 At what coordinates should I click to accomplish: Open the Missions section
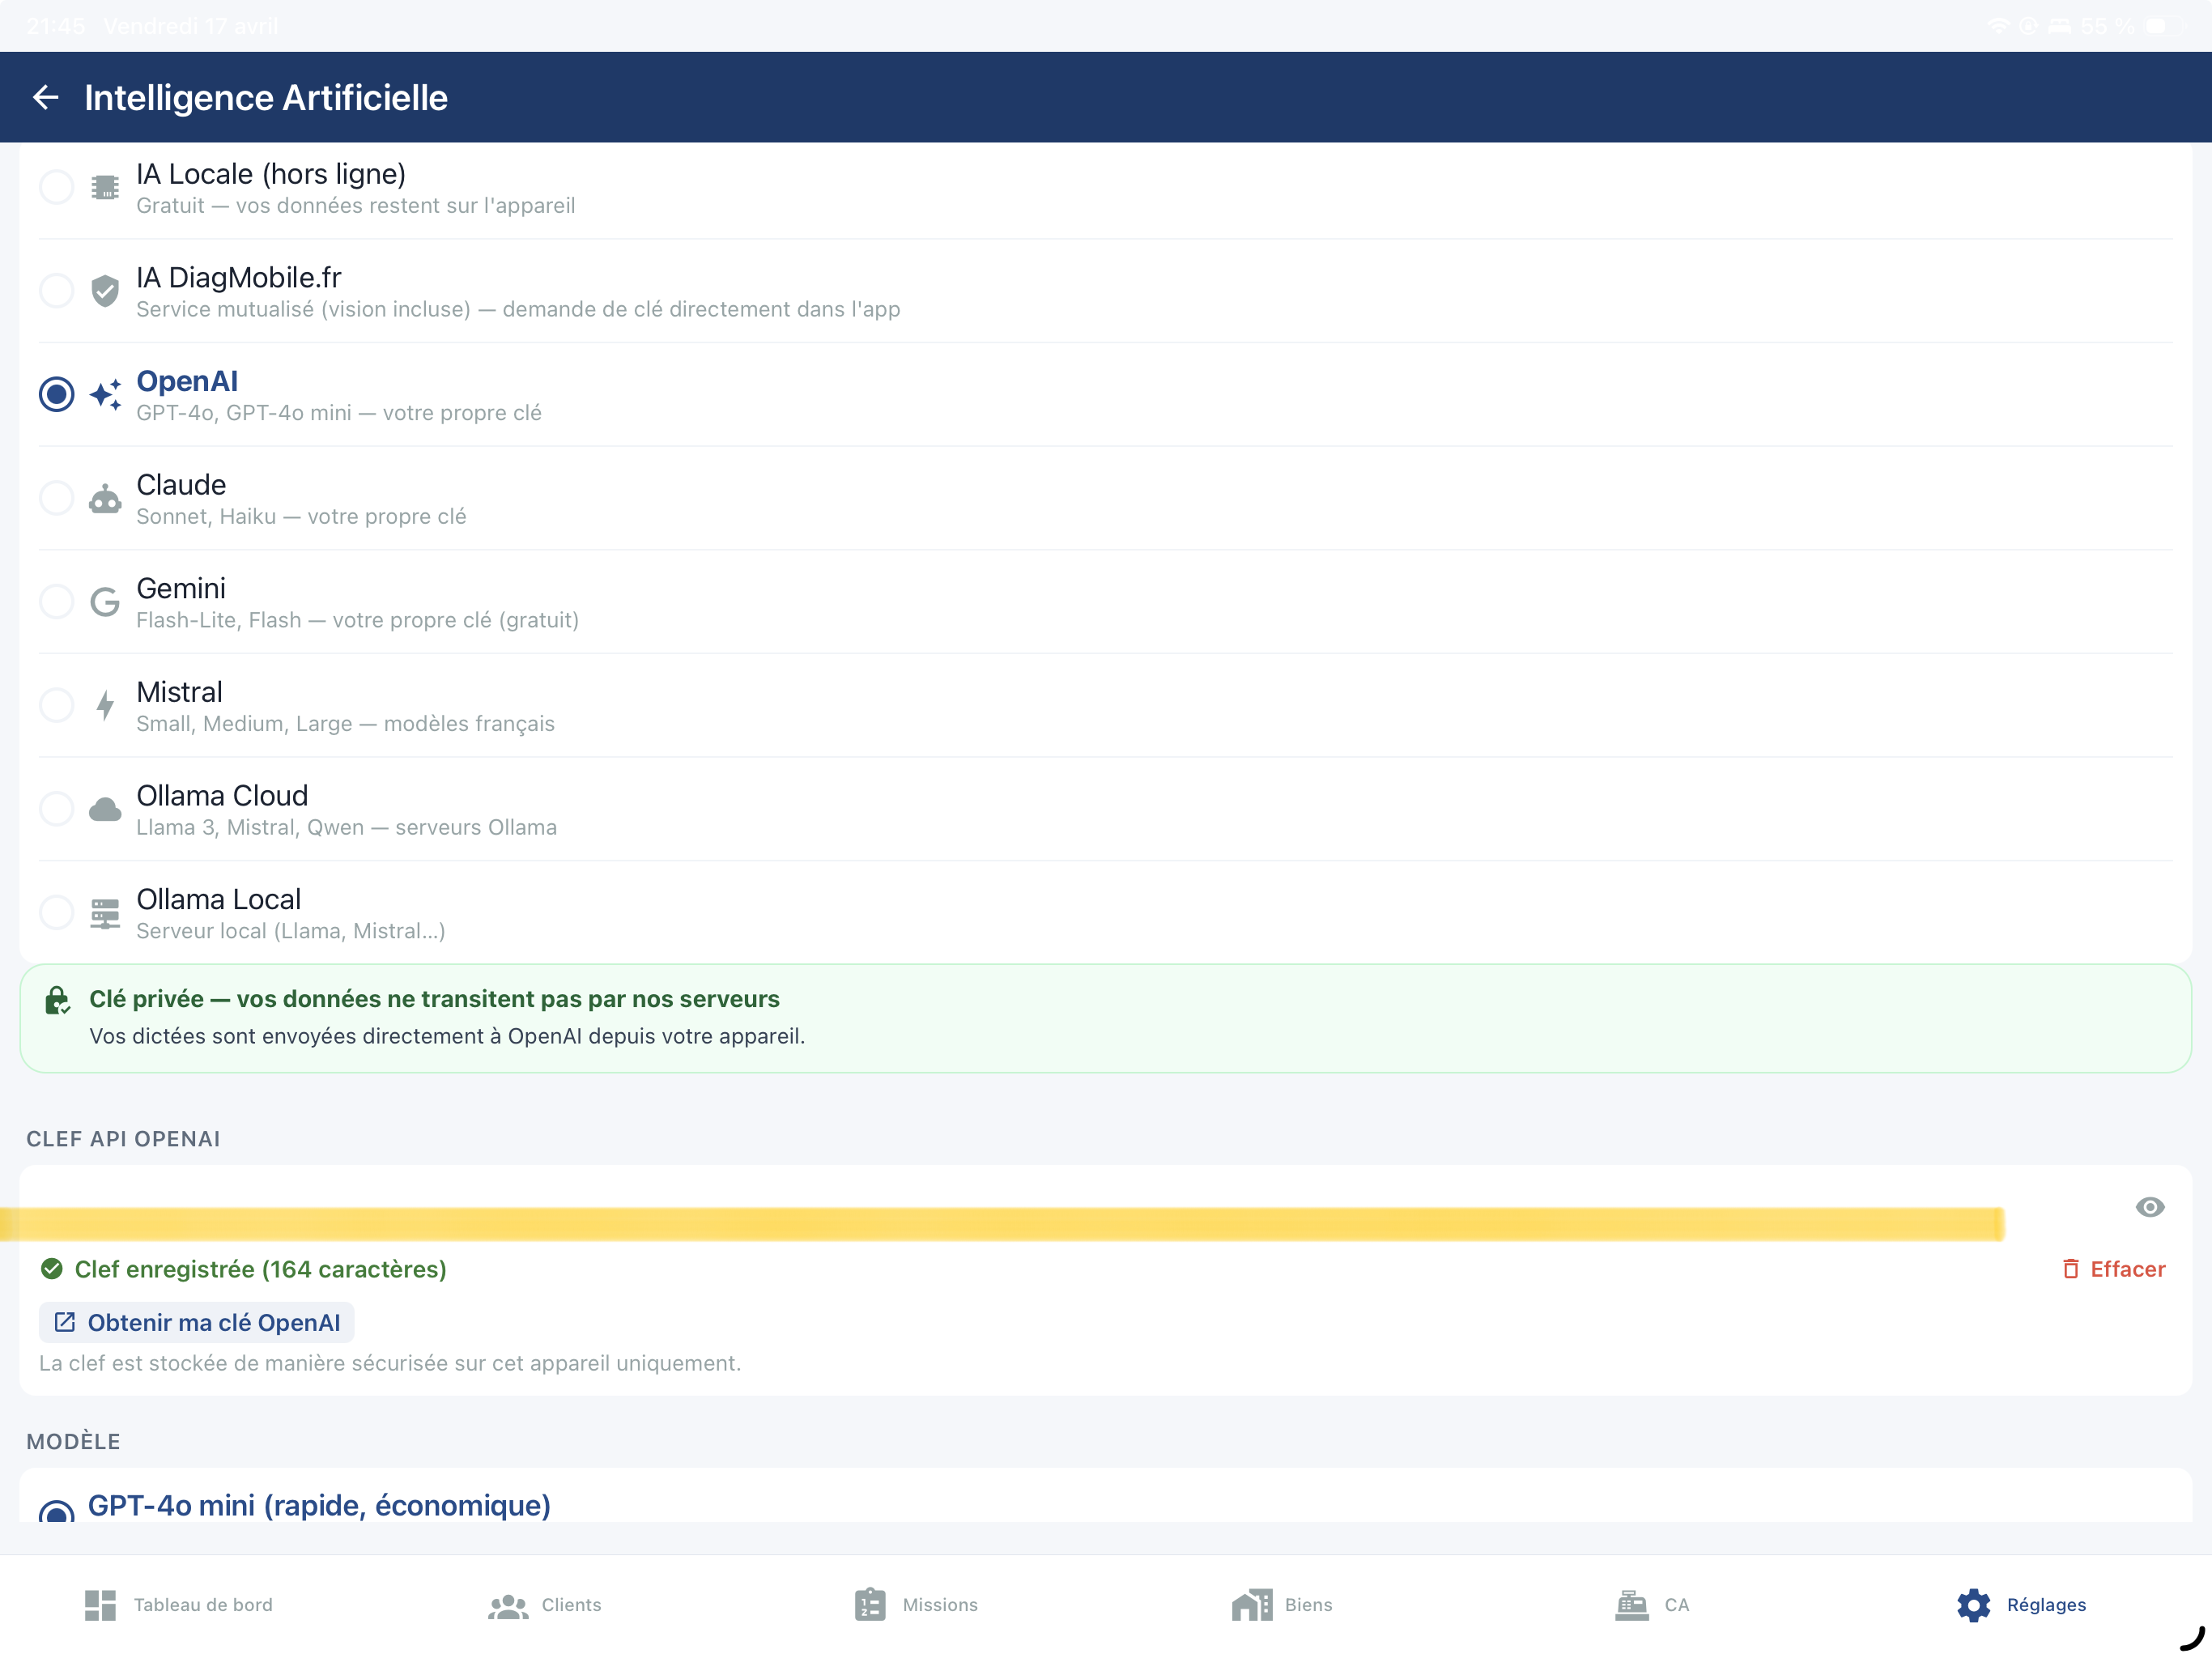pos(914,1605)
